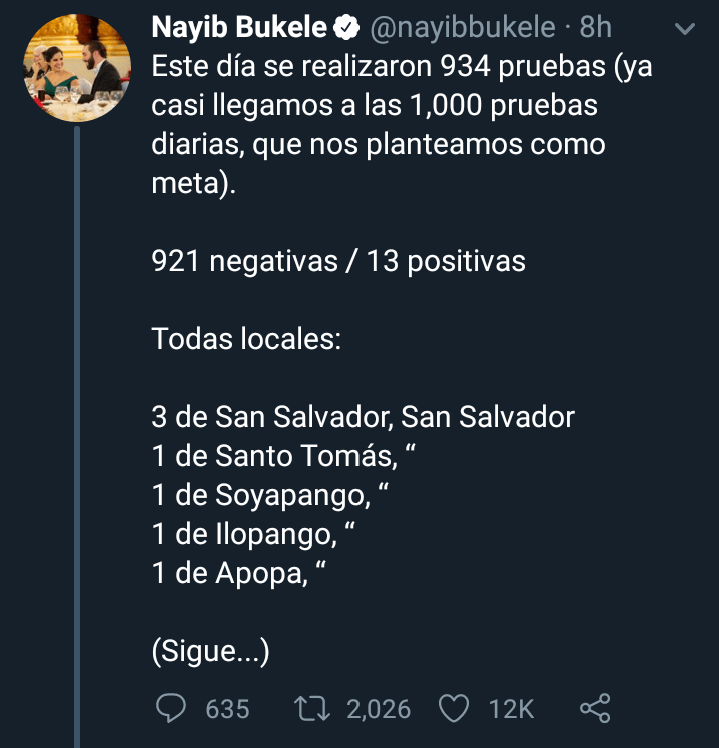Viewport: 719px width, 748px height.
Task: Click the 2,026 retweets count
Action: coord(378,709)
